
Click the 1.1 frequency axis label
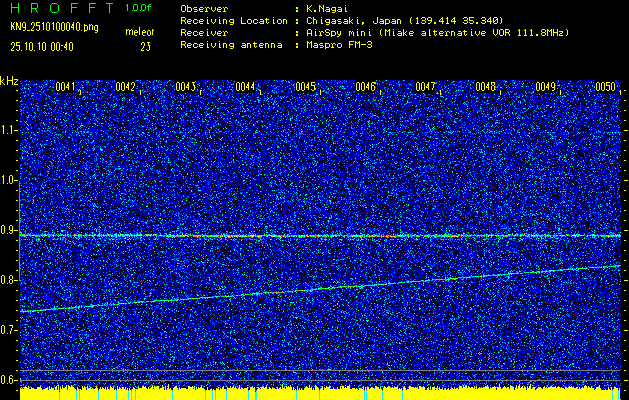pyautogui.click(x=9, y=130)
